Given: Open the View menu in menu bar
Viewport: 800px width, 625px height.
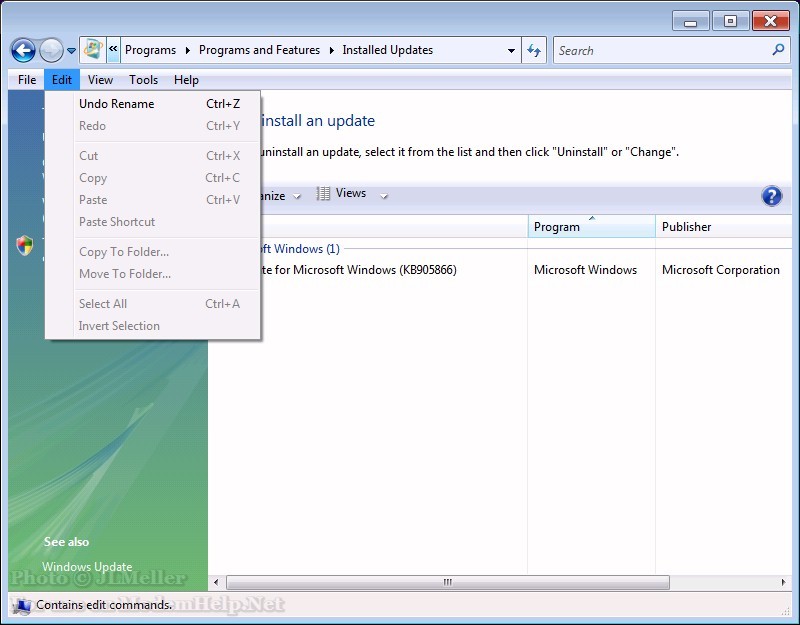Looking at the screenshot, I should [100, 80].
